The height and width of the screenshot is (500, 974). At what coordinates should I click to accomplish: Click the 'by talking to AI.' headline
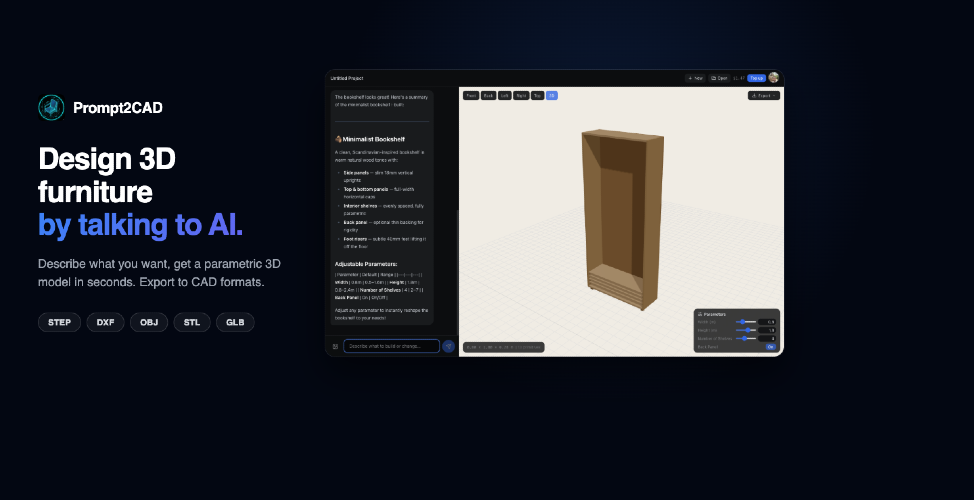click(x=140, y=225)
